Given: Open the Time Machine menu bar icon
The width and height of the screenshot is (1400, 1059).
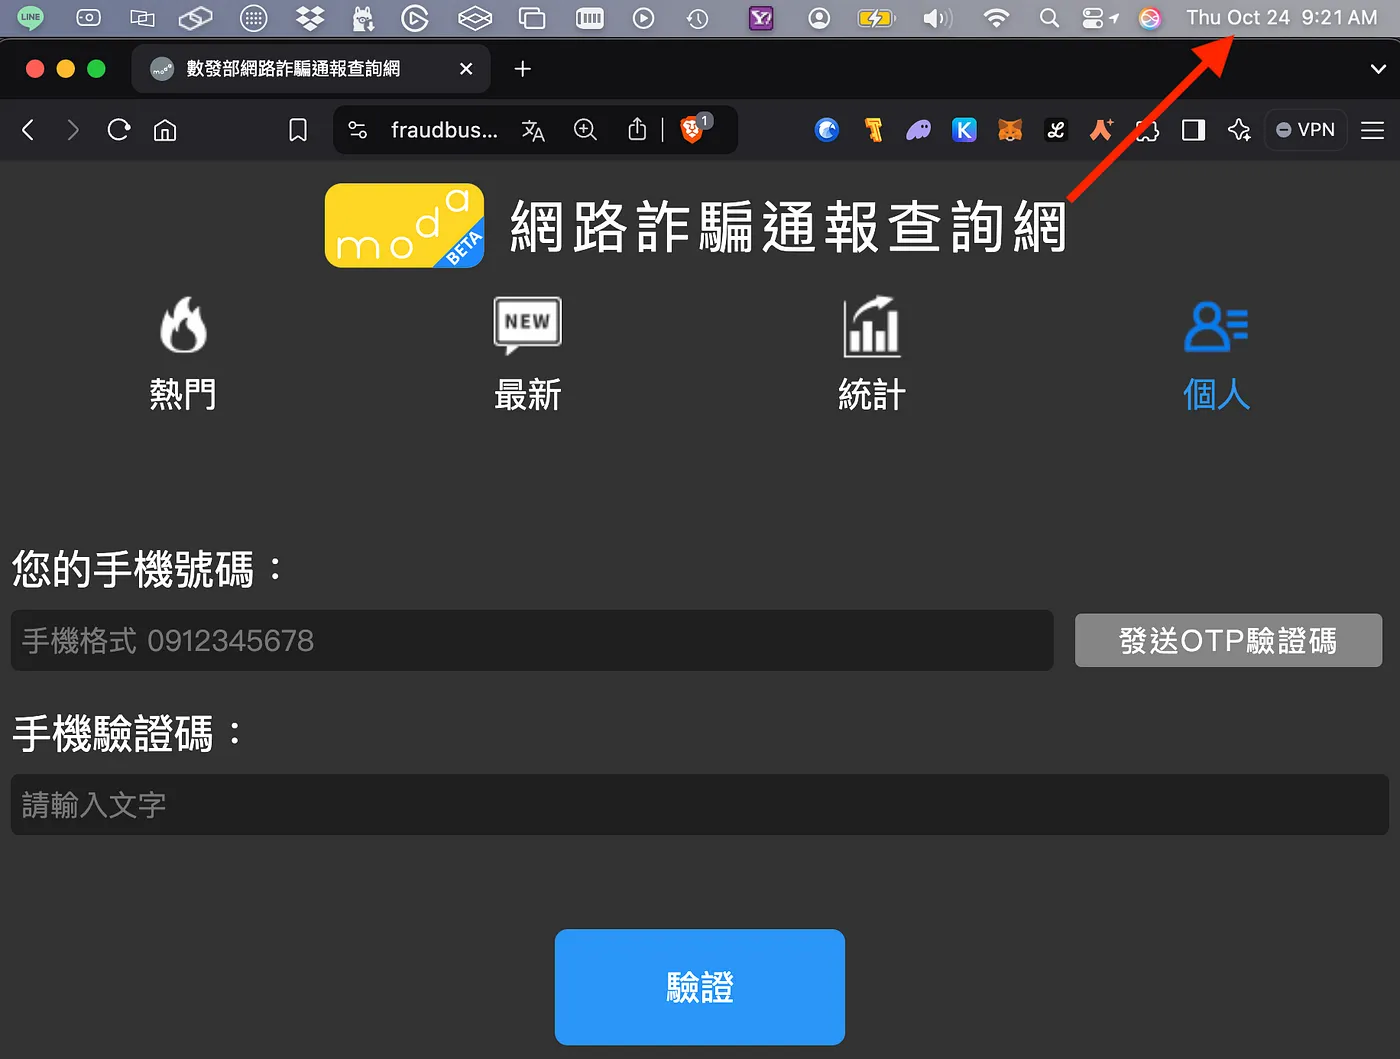Looking at the screenshot, I should (x=697, y=18).
